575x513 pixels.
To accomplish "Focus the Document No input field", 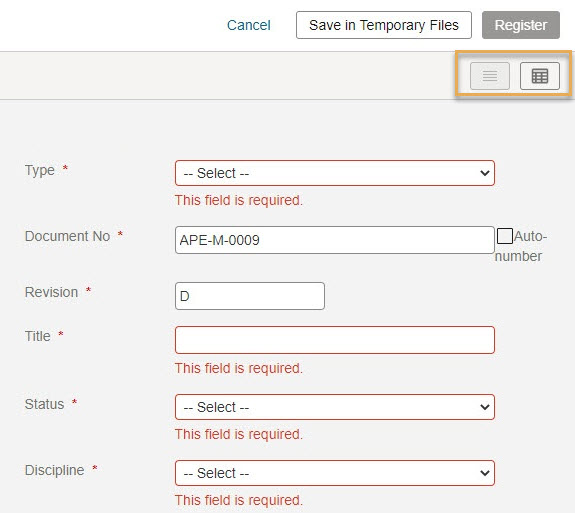I will pos(335,240).
